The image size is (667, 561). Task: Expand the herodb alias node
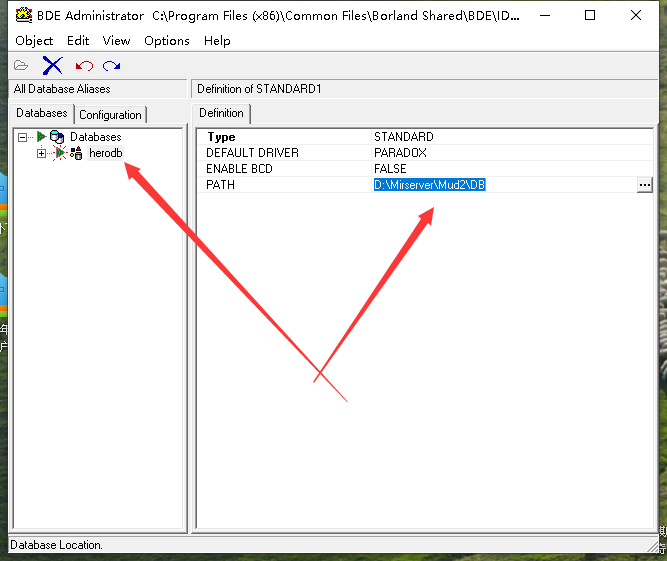(x=41, y=153)
